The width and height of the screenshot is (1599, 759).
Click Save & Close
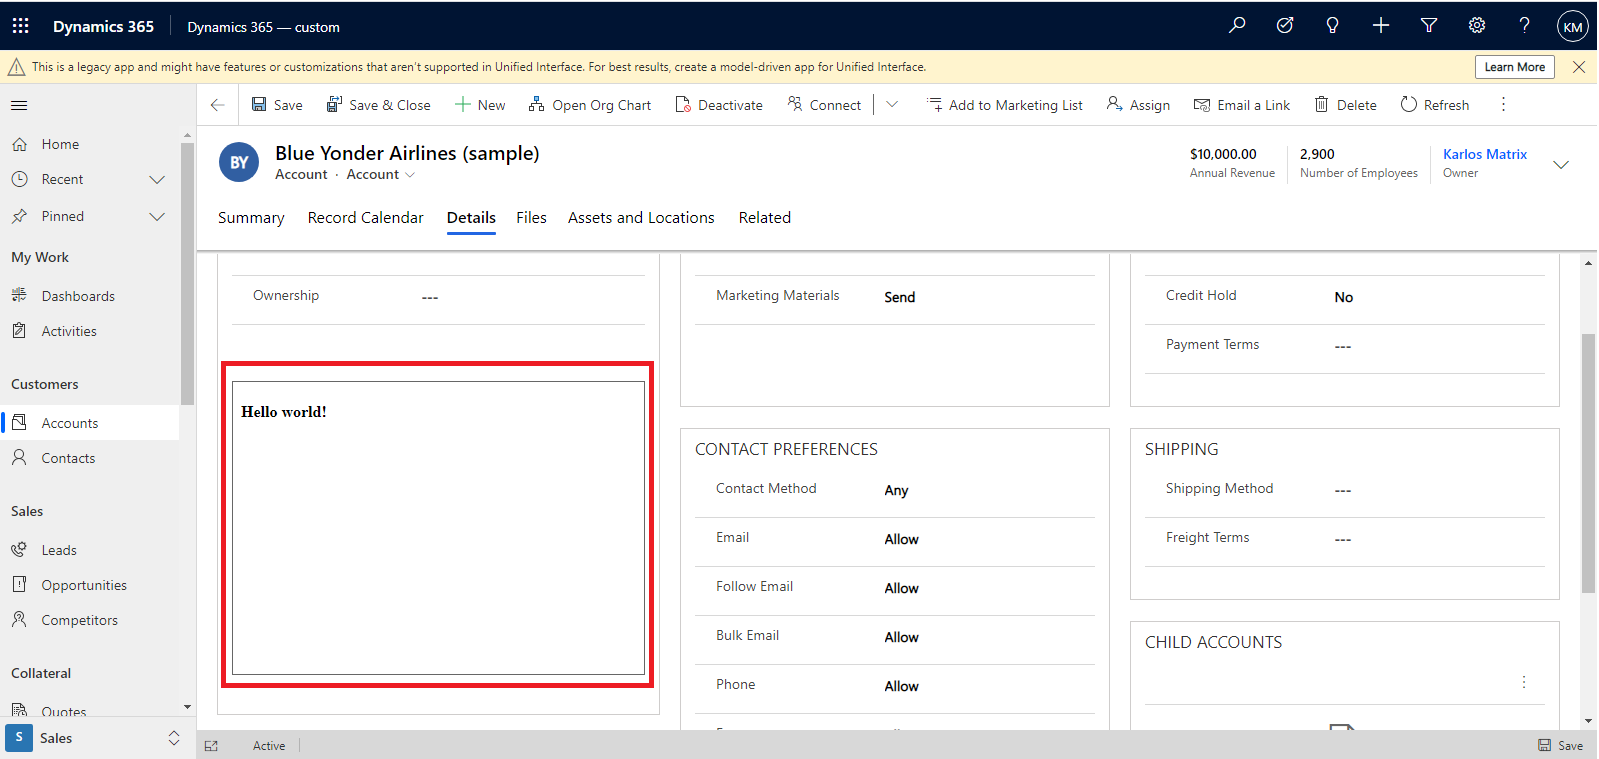coord(379,105)
